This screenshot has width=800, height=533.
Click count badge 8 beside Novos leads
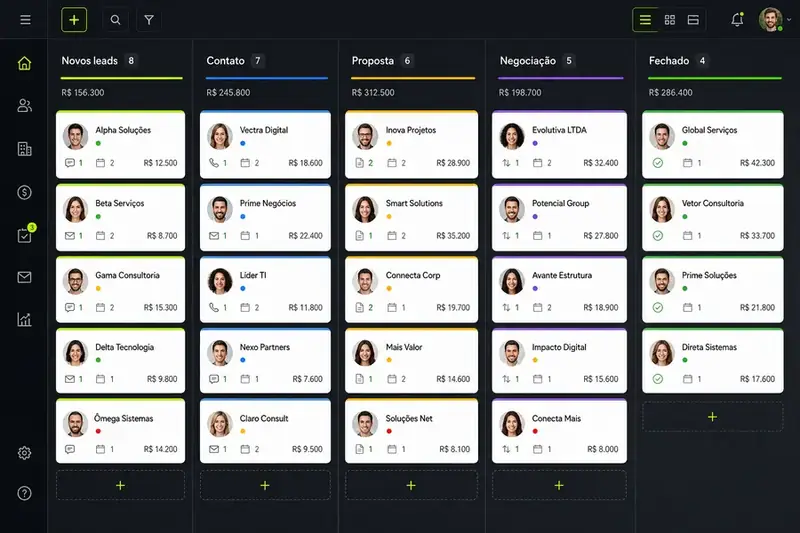click(131, 61)
